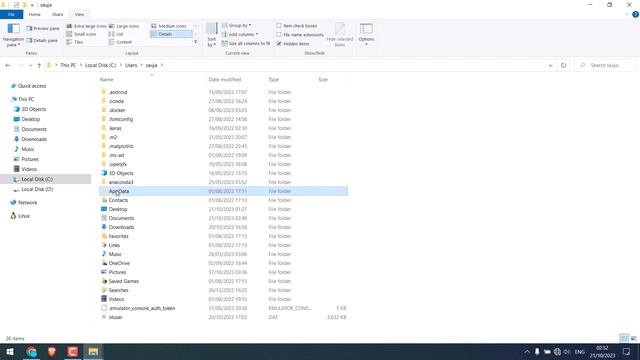The height and width of the screenshot is (360, 640).
Task: Switch to Extra large icons layout
Action: point(86,26)
